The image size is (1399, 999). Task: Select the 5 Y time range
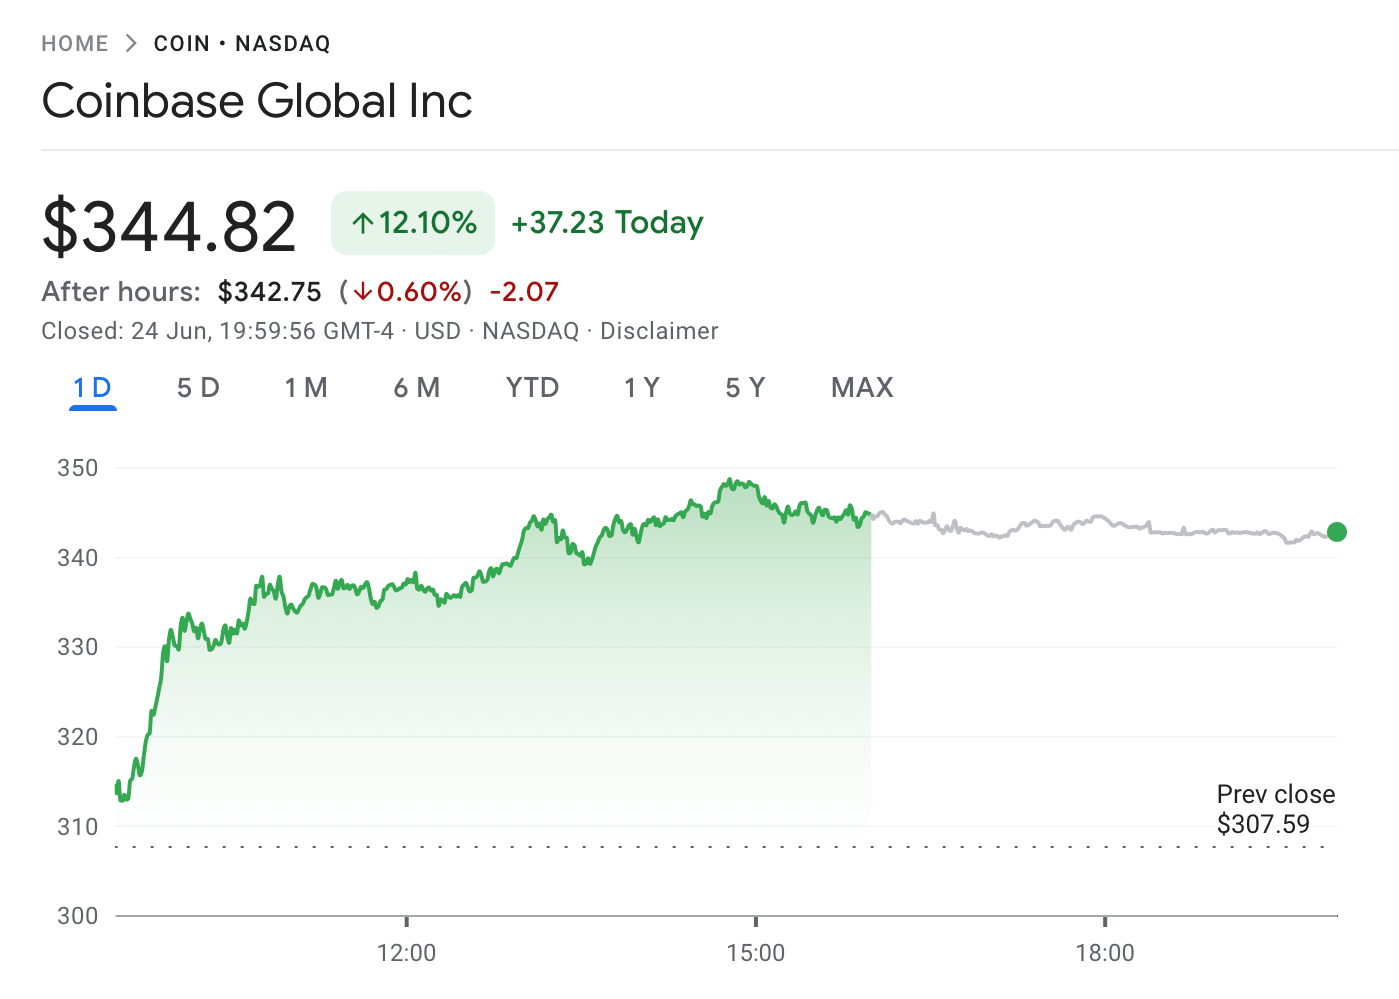(745, 388)
